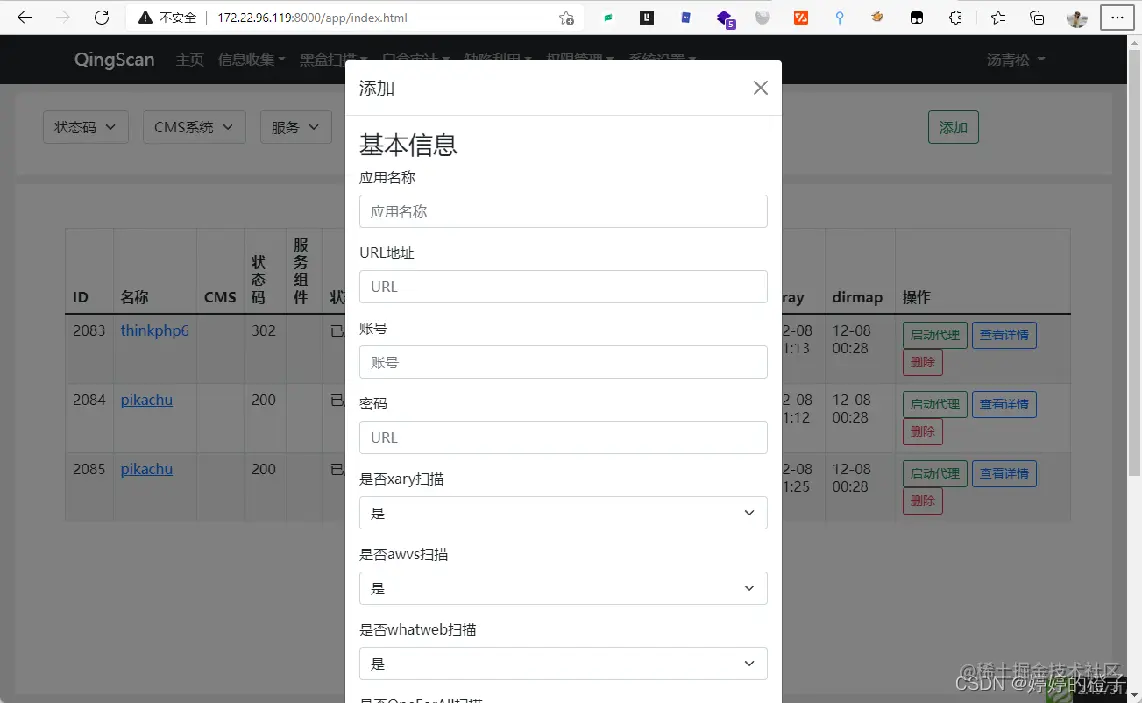This screenshot has height=703, width=1142.
Task: Open the 汤青松 user menu
Action: click(1008, 60)
